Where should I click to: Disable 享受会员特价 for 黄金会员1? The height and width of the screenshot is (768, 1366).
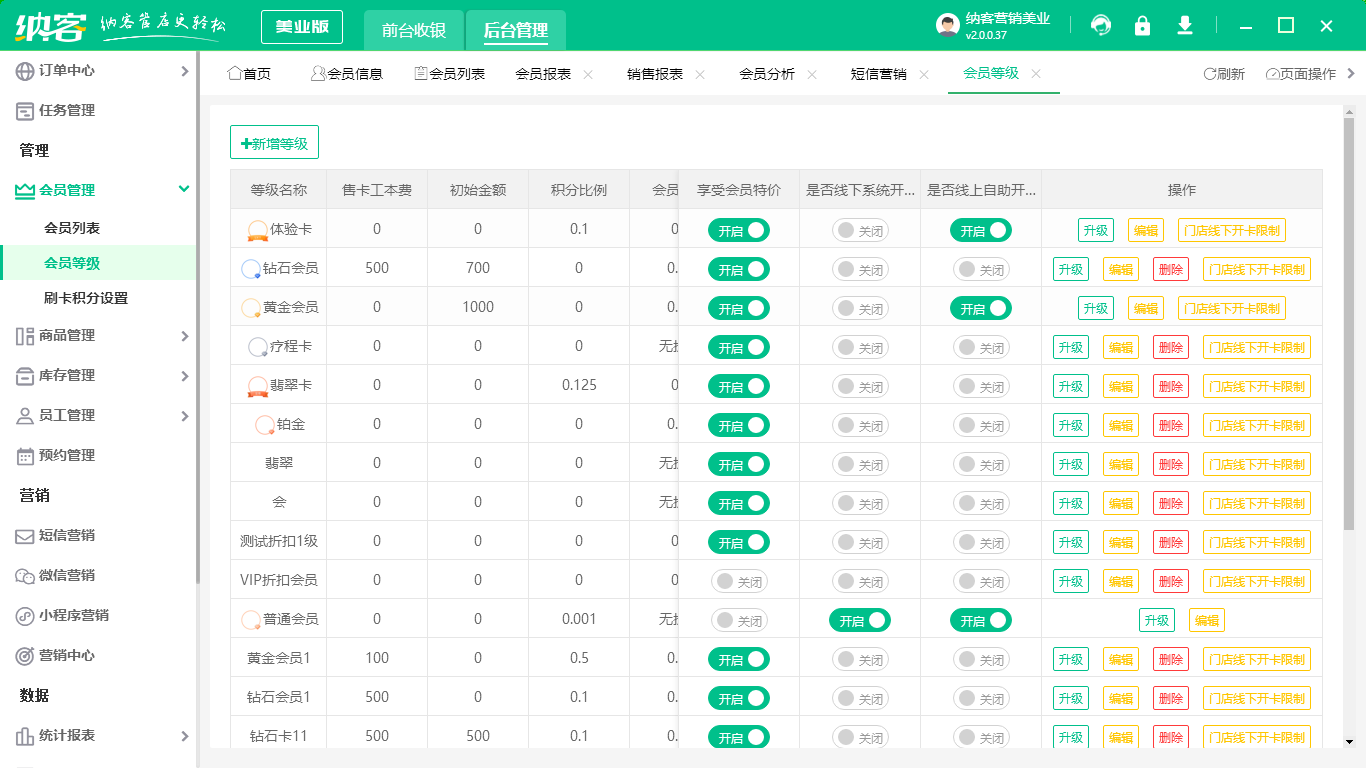739,659
